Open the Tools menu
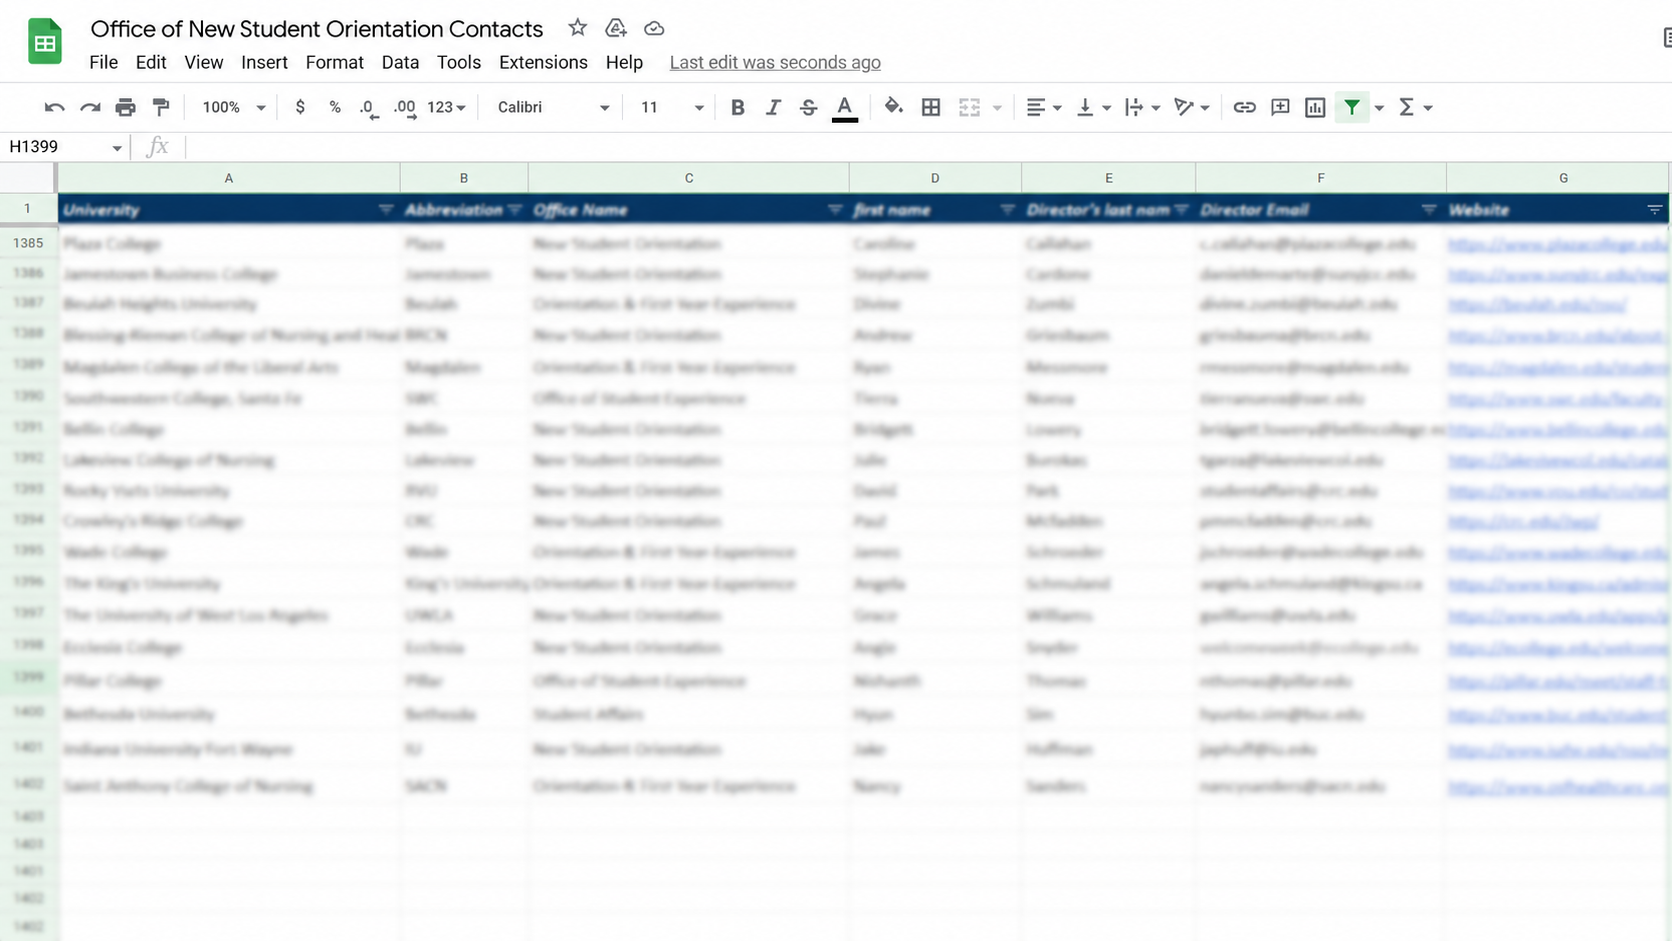Screen dimensions: 1672x941 (x=459, y=62)
